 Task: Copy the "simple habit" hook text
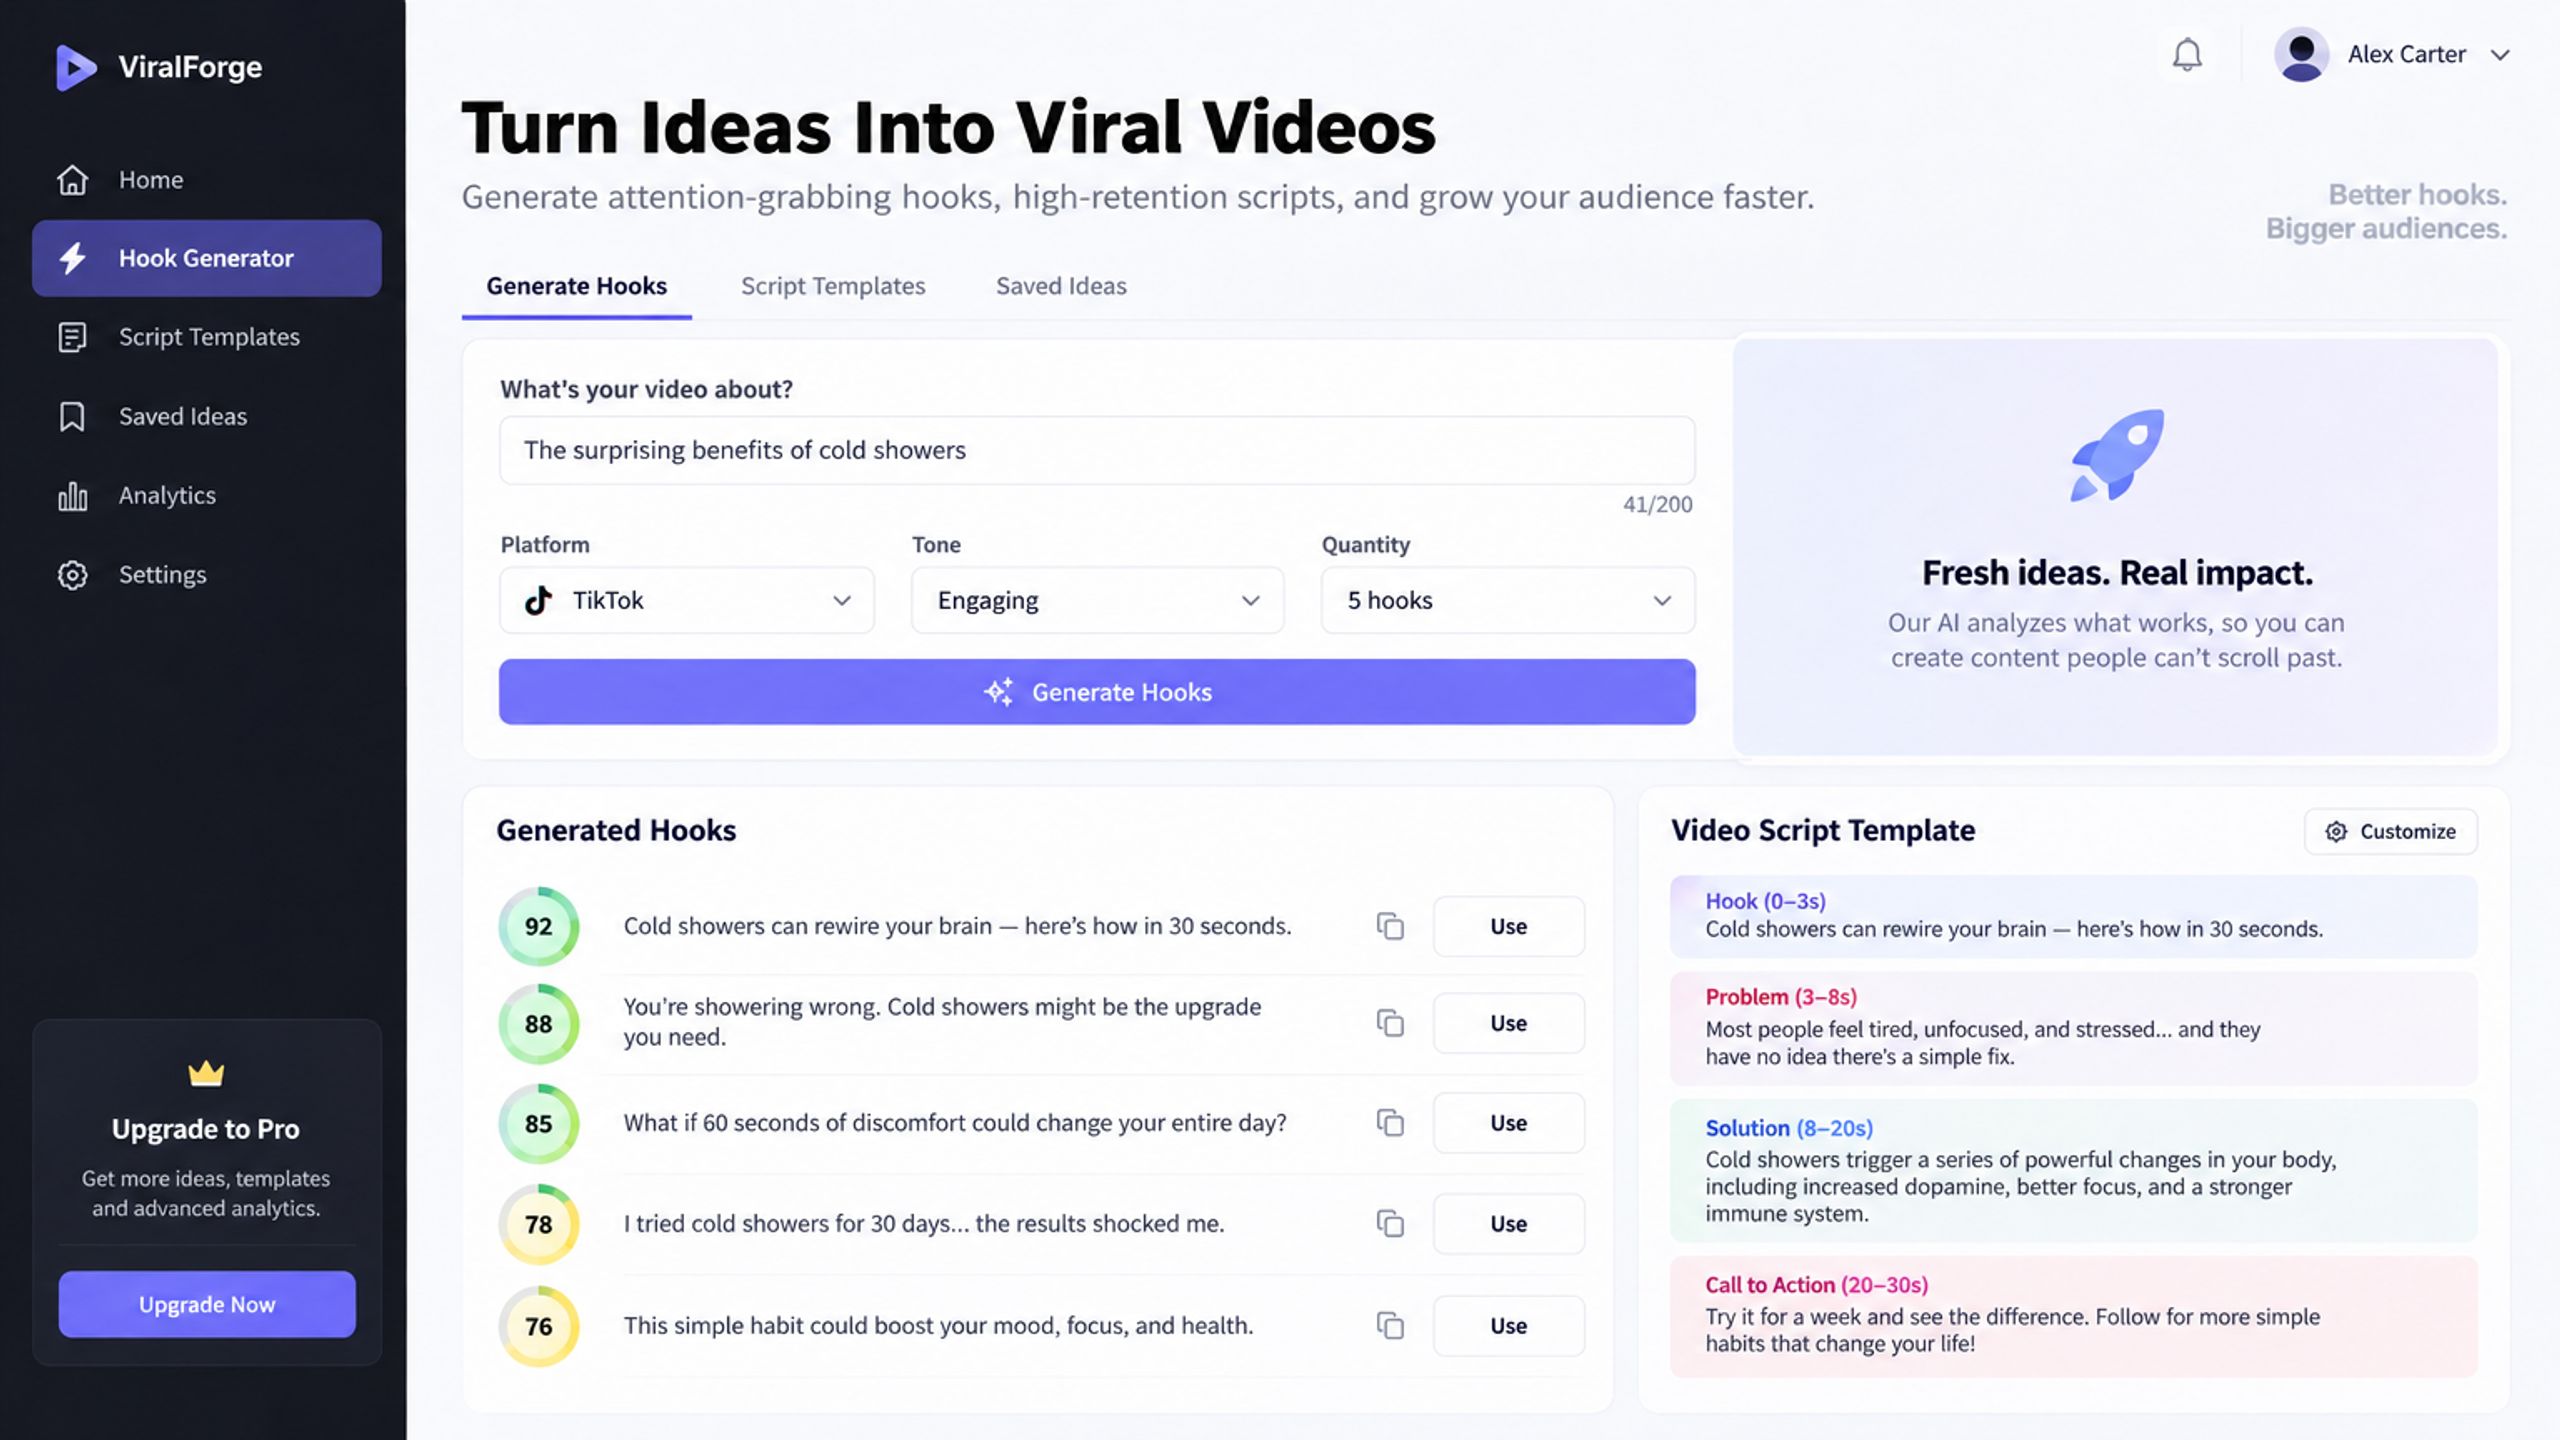click(1390, 1325)
